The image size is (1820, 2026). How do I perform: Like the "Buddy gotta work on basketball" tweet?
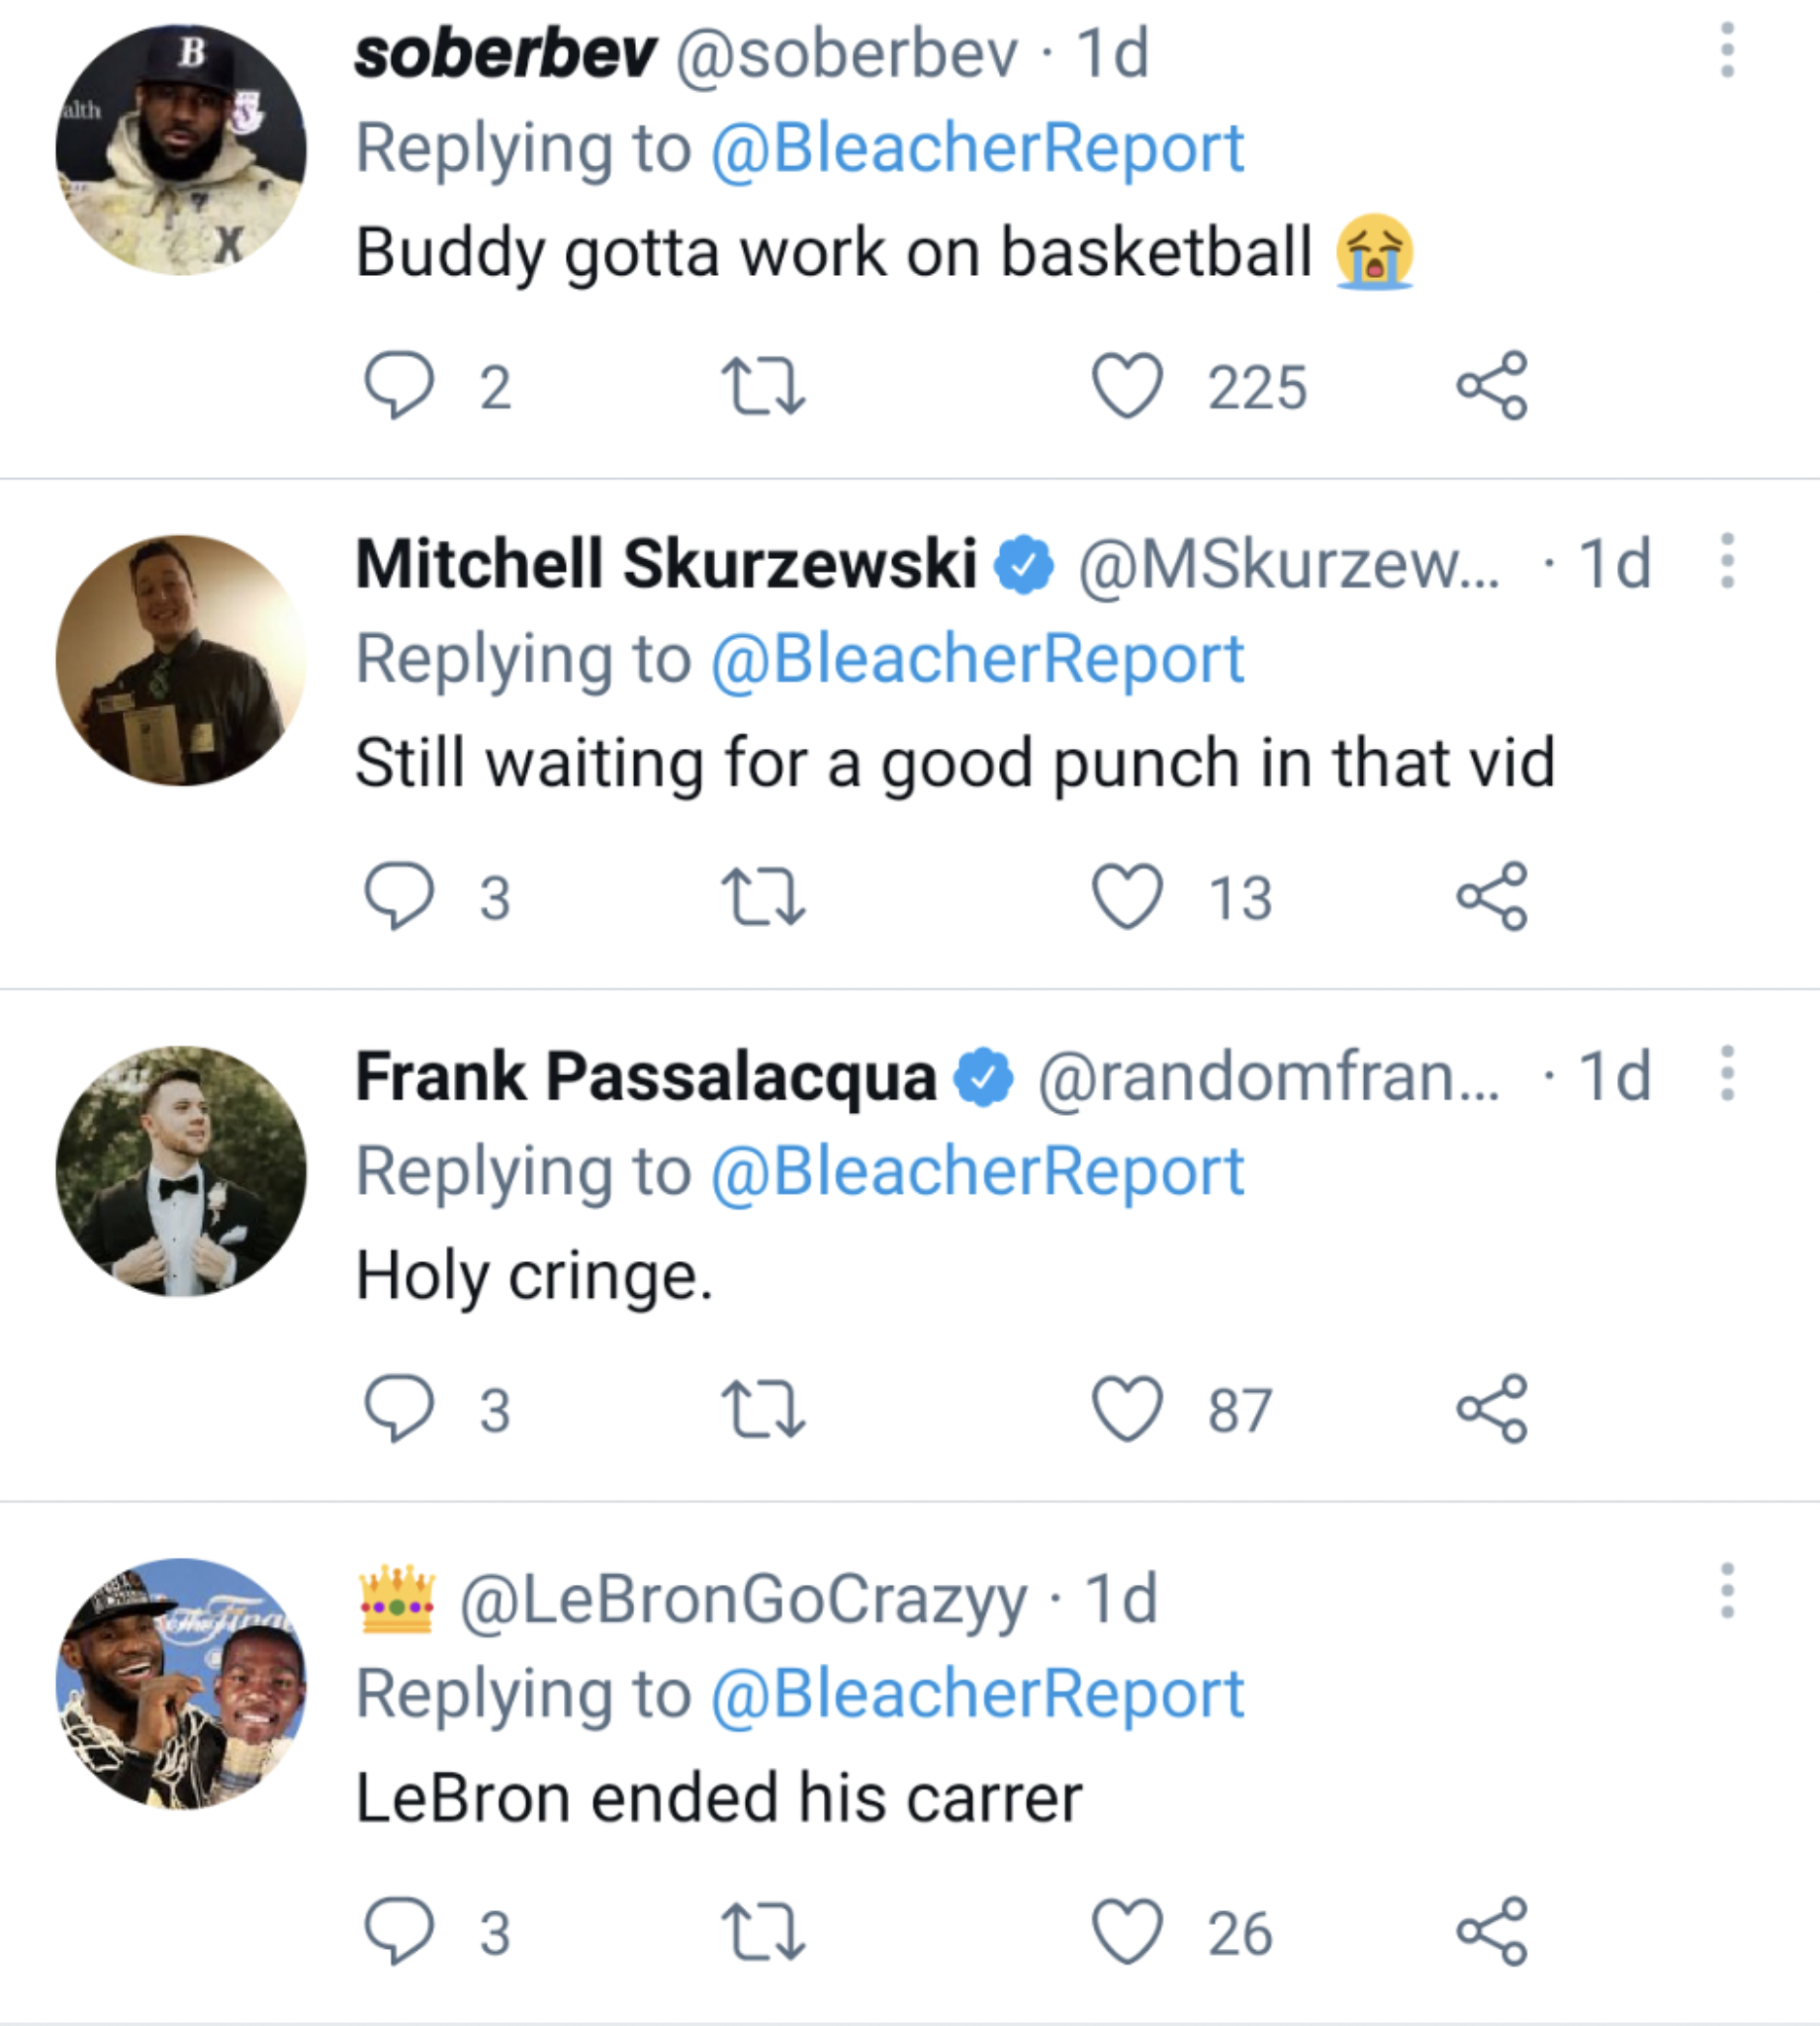point(1127,385)
